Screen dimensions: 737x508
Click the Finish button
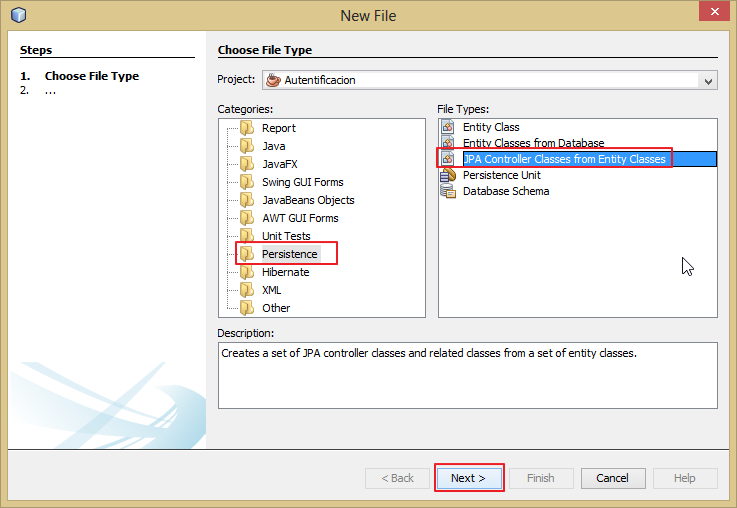click(x=541, y=478)
